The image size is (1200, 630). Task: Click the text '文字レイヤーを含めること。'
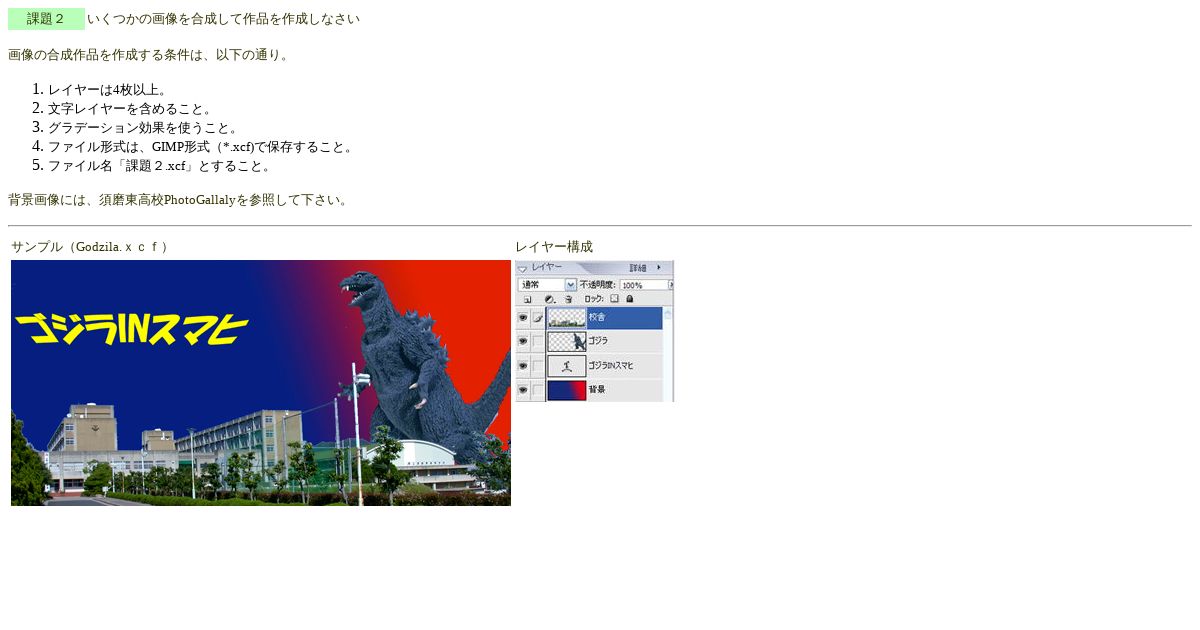click(130, 108)
